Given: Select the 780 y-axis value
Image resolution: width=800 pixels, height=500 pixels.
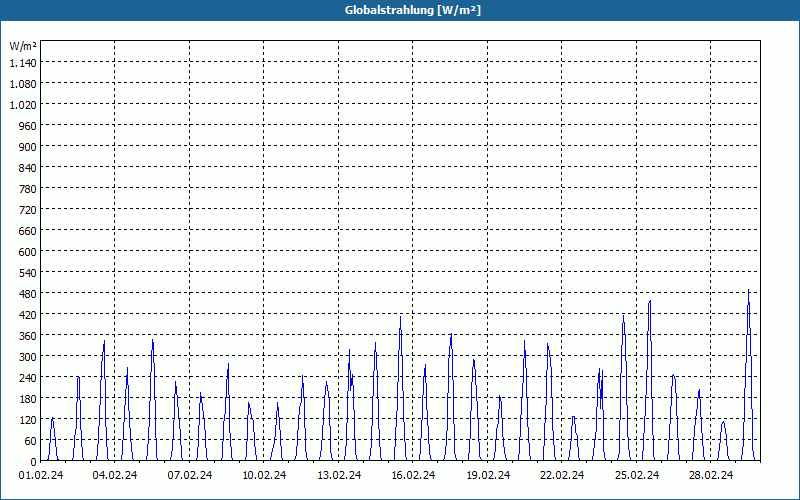Looking at the screenshot, I should pos(28,189).
